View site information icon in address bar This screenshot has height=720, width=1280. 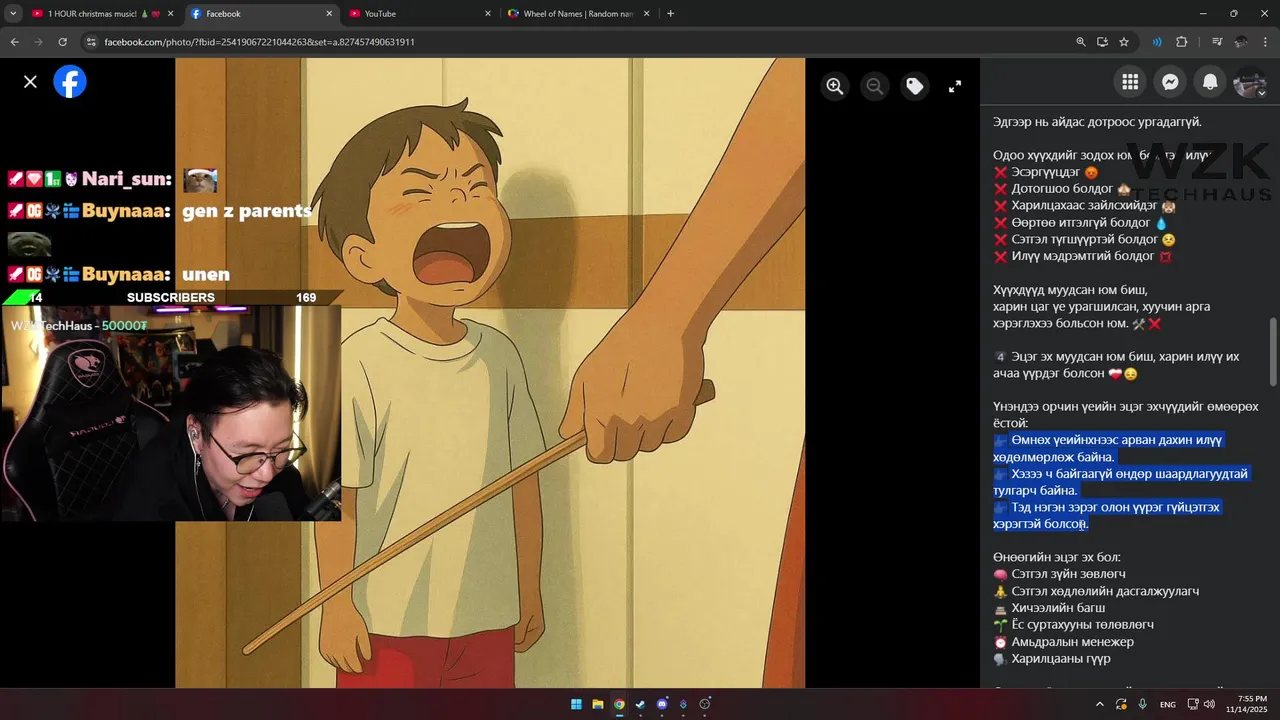pos(91,42)
